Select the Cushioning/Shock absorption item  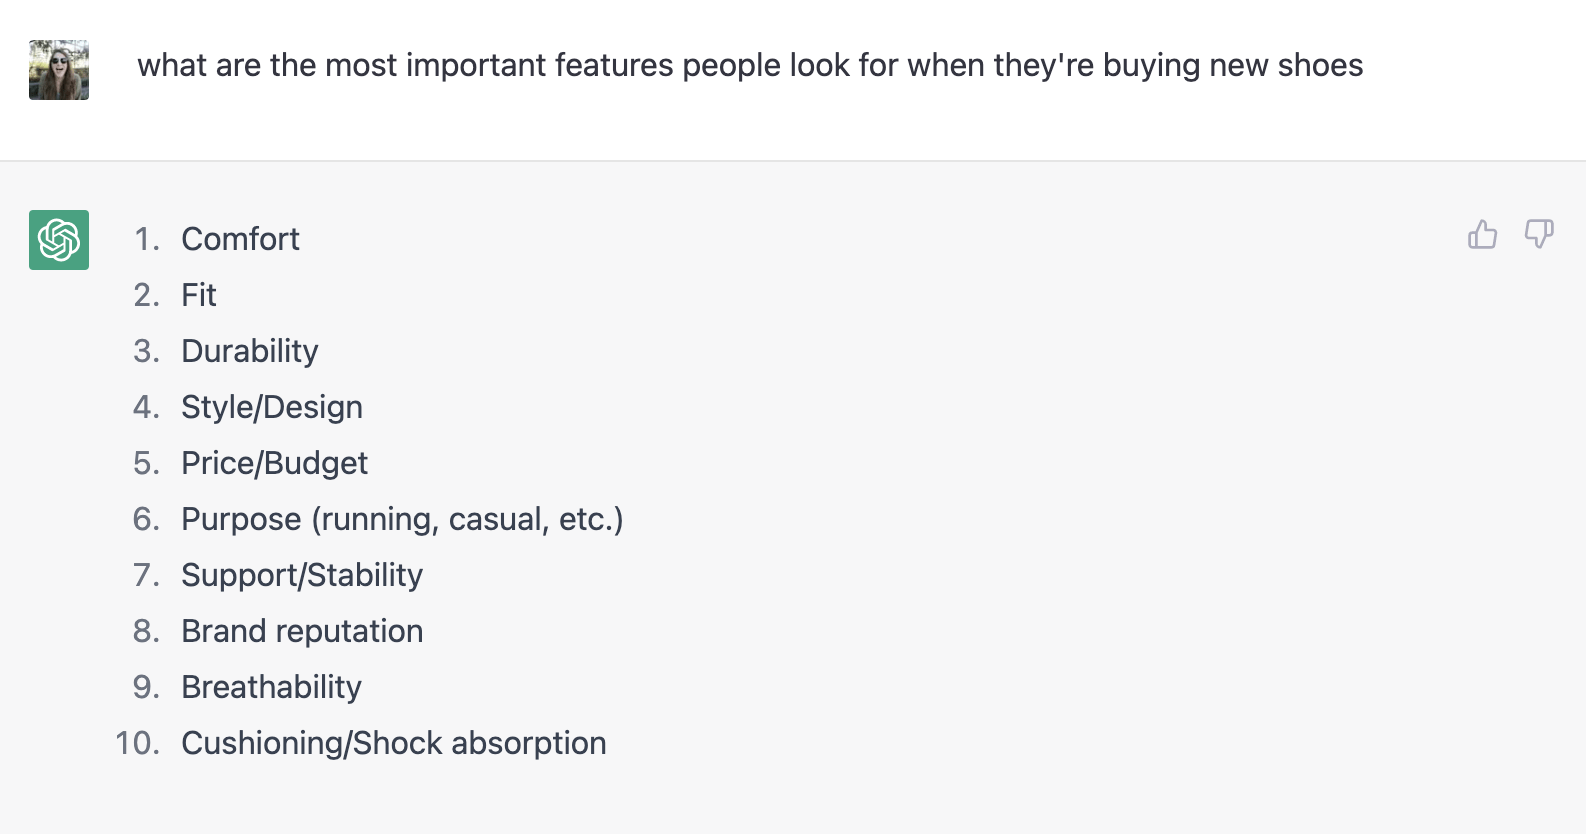[x=393, y=743]
